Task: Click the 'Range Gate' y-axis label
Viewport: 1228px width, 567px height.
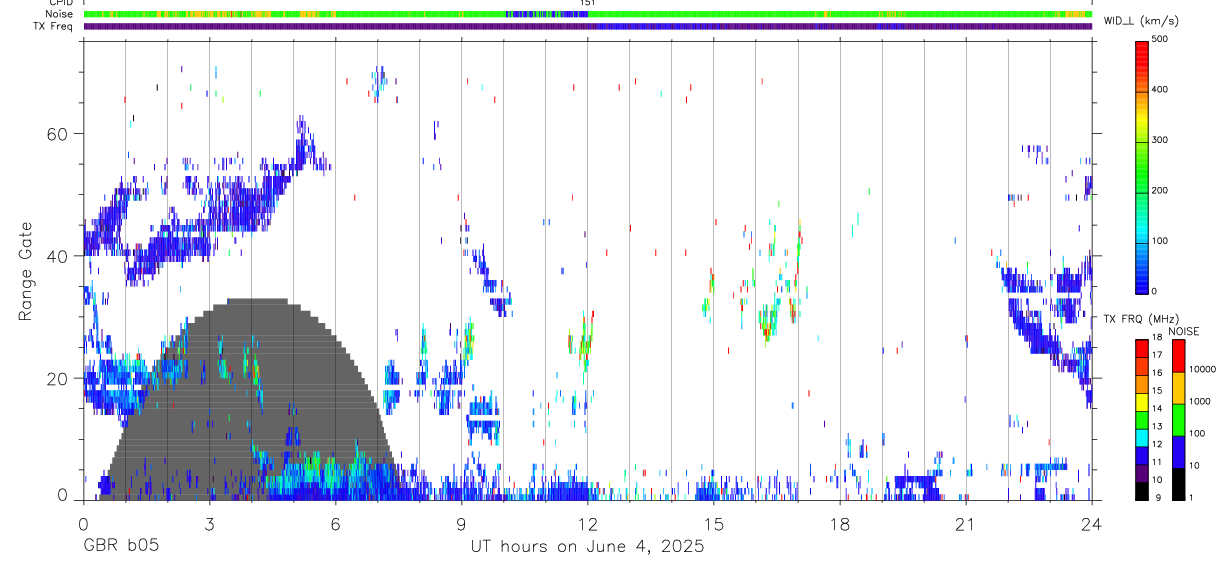Action: click(26, 272)
